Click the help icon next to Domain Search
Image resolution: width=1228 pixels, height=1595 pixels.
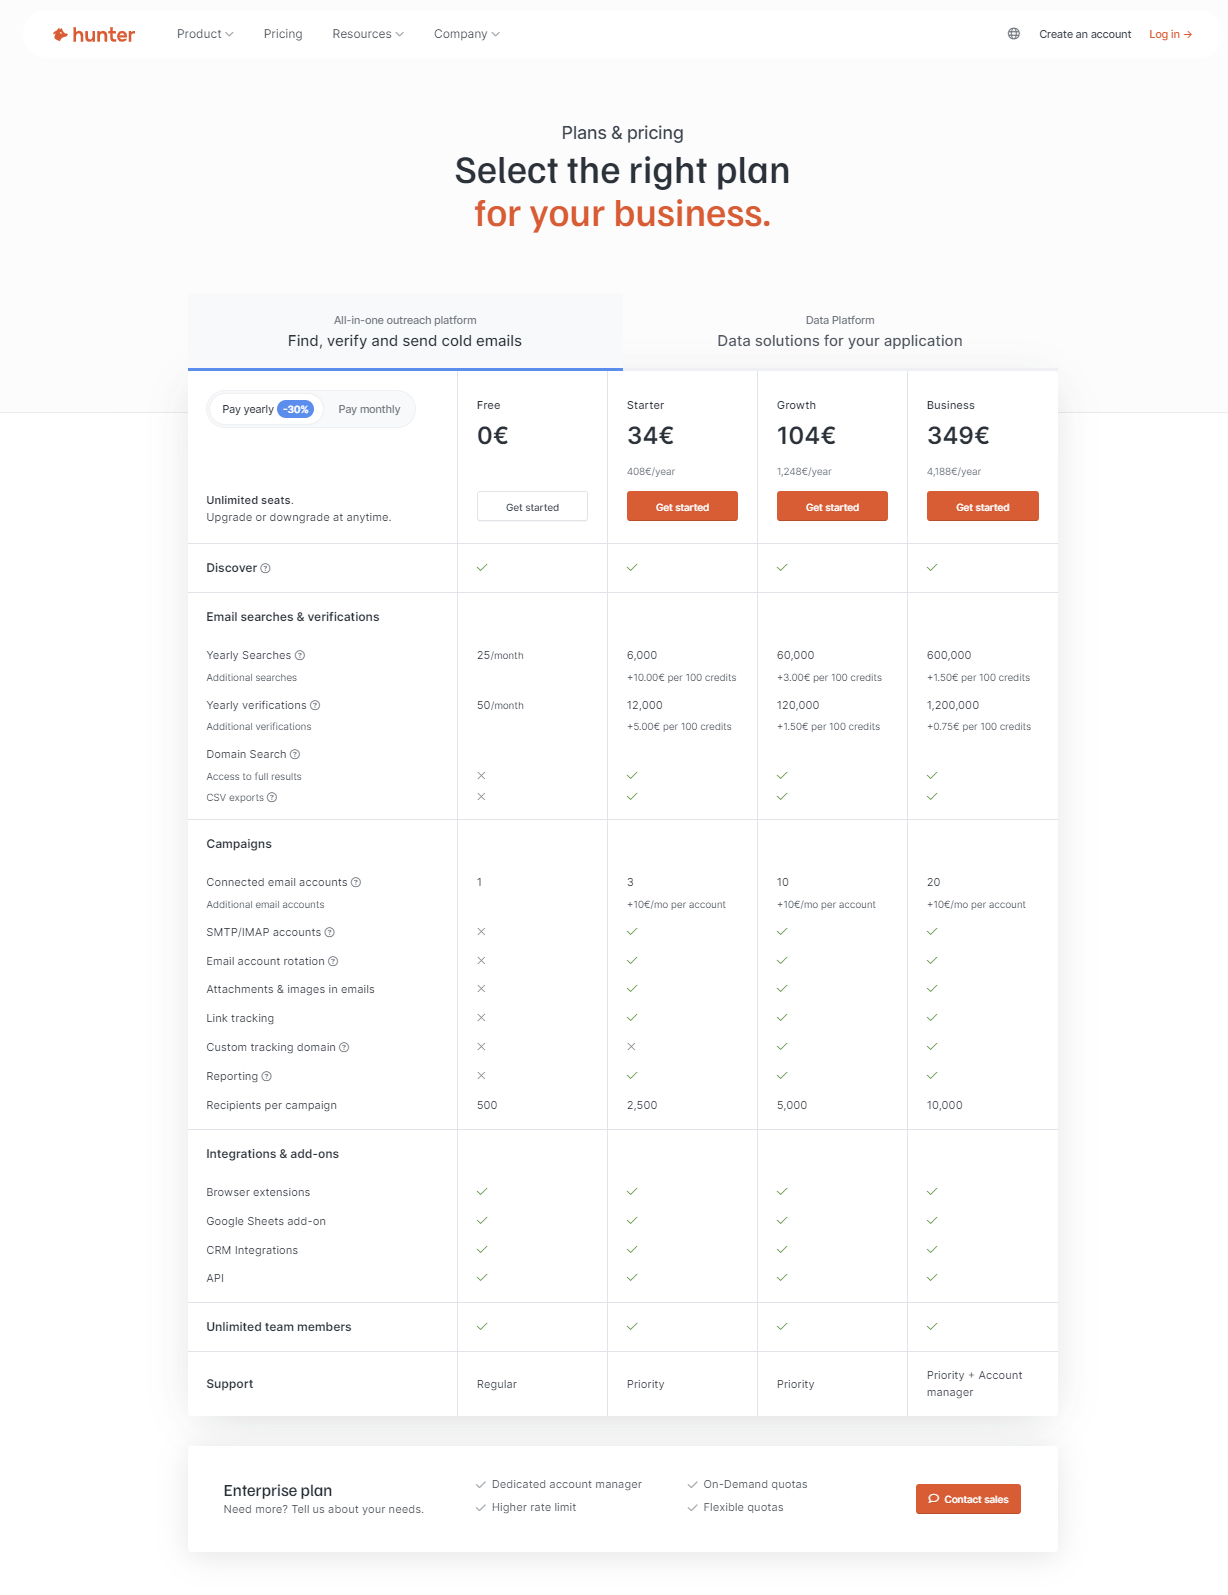tap(295, 755)
